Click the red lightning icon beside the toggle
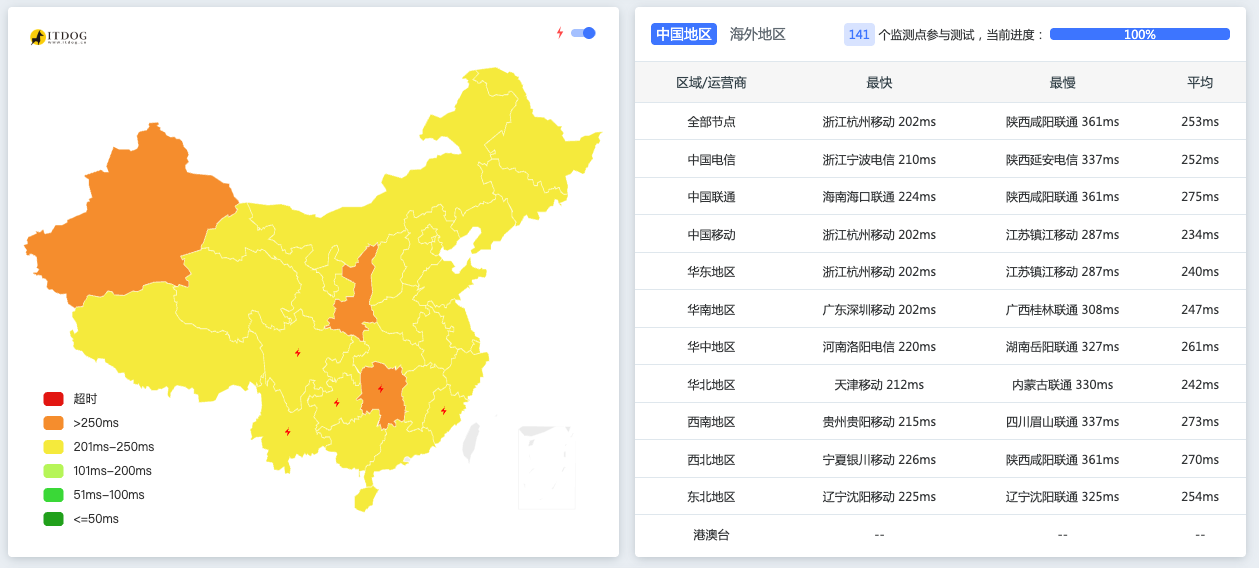The width and height of the screenshot is (1259, 568). point(560,33)
